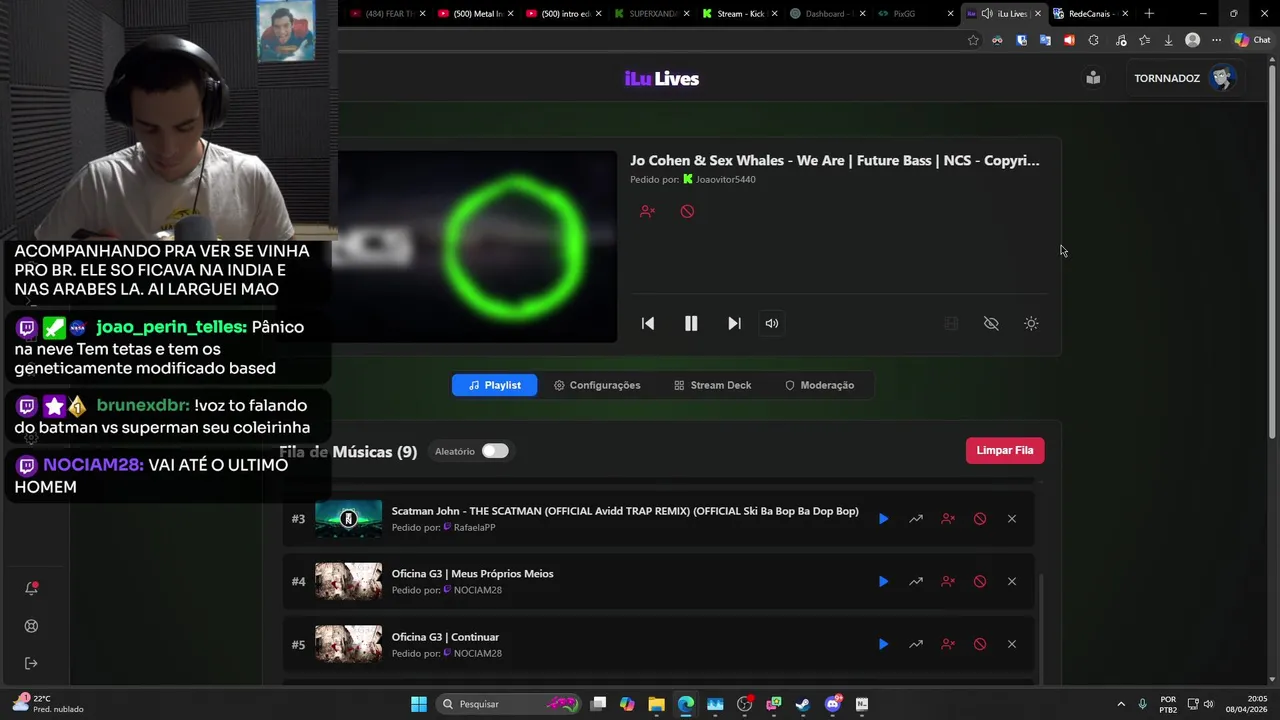
Task: Bookmark this page with star icon
Action: click(973, 40)
